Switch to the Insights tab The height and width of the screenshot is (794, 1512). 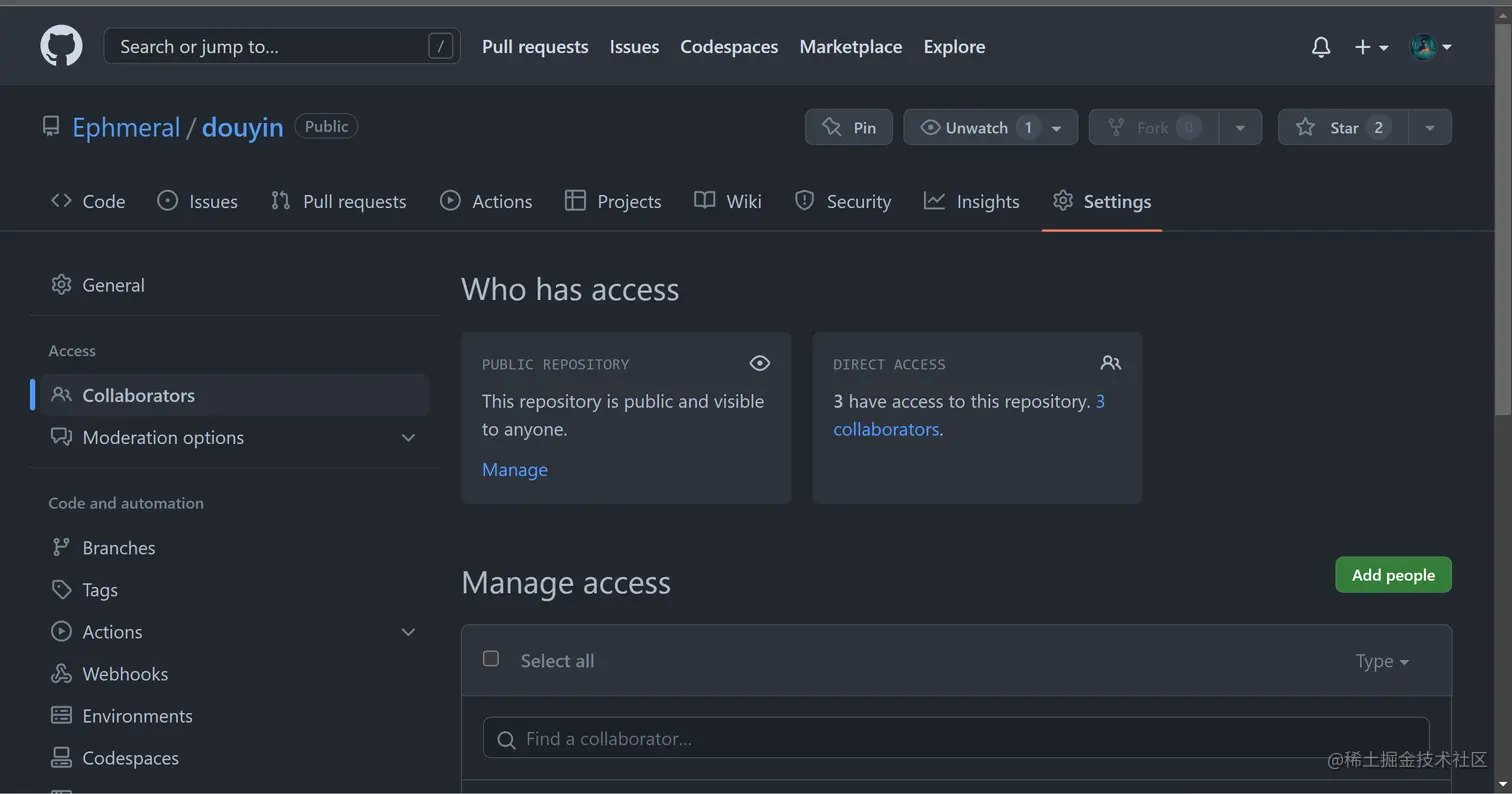coord(971,201)
